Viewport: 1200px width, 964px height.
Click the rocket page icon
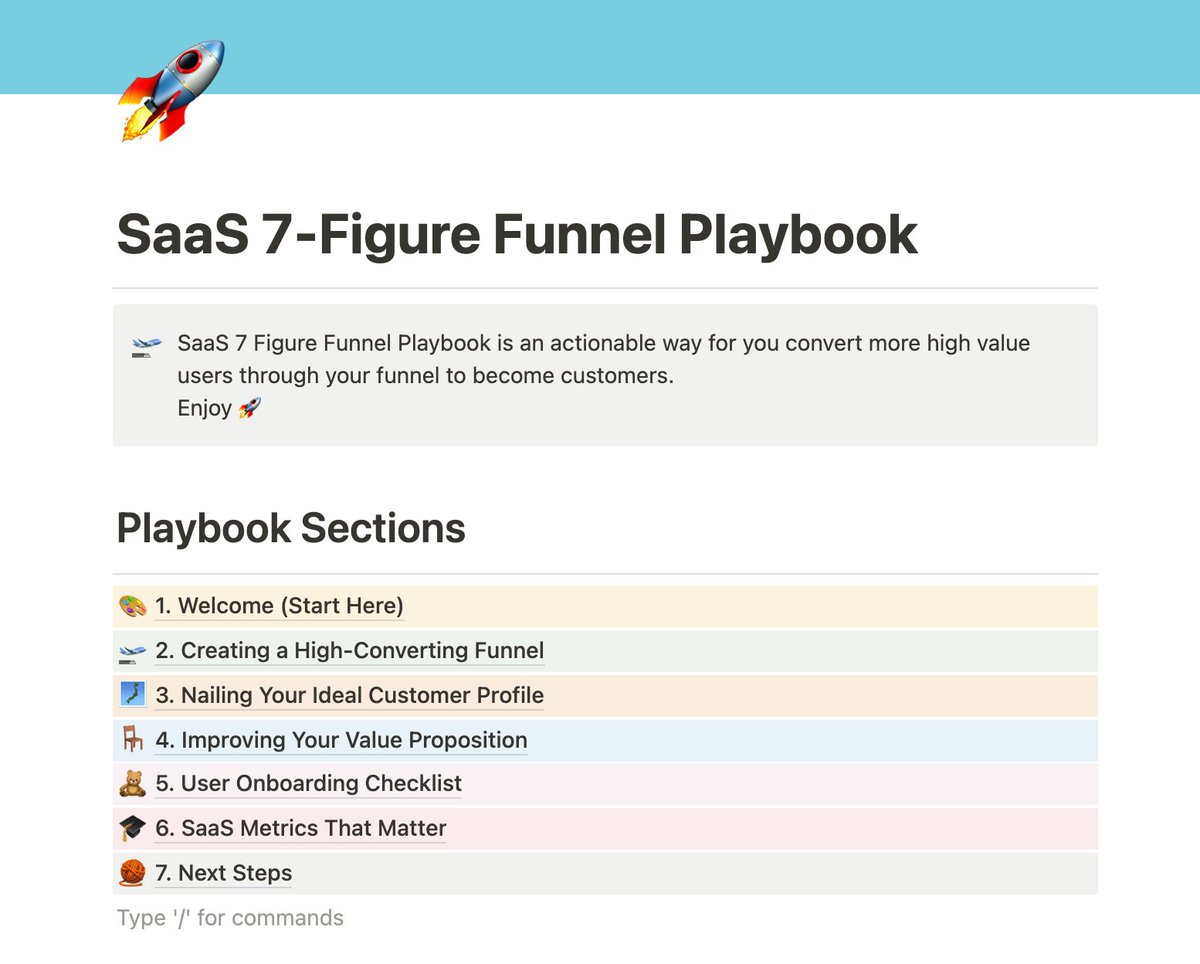click(x=171, y=92)
